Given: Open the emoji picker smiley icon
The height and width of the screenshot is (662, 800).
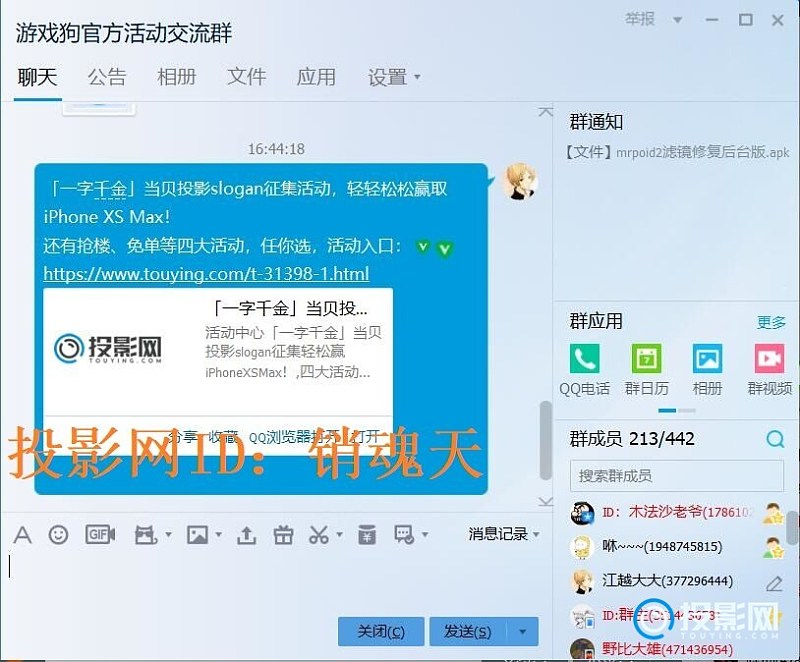Looking at the screenshot, I should [58, 535].
